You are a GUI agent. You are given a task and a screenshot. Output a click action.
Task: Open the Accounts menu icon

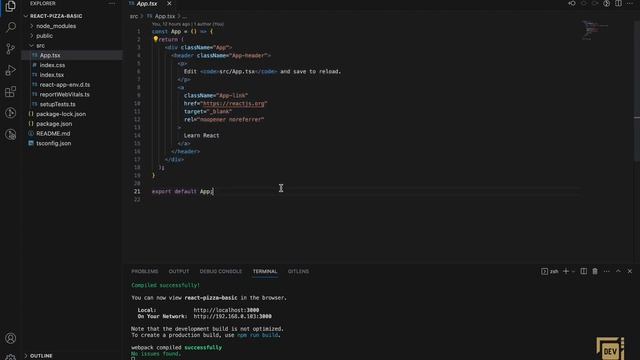[x=11, y=338]
